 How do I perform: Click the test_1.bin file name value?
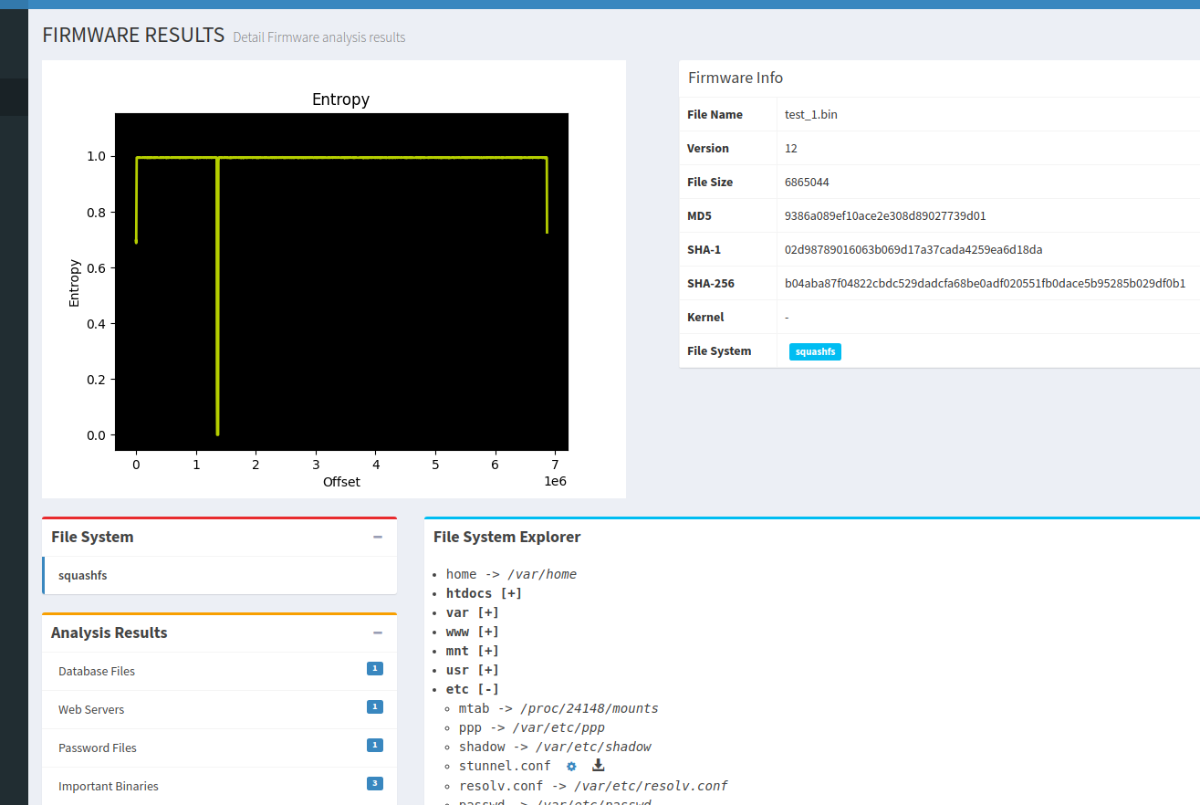coord(811,115)
